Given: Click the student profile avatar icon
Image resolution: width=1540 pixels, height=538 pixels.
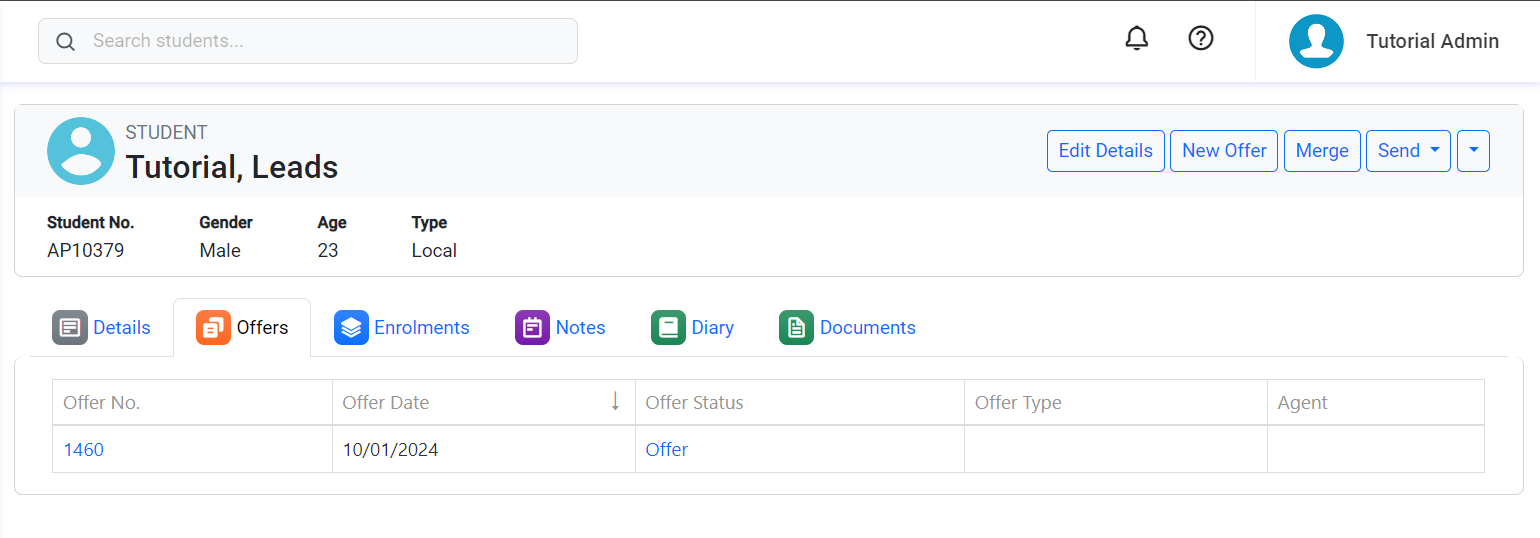Looking at the screenshot, I should click(x=81, y=151).
